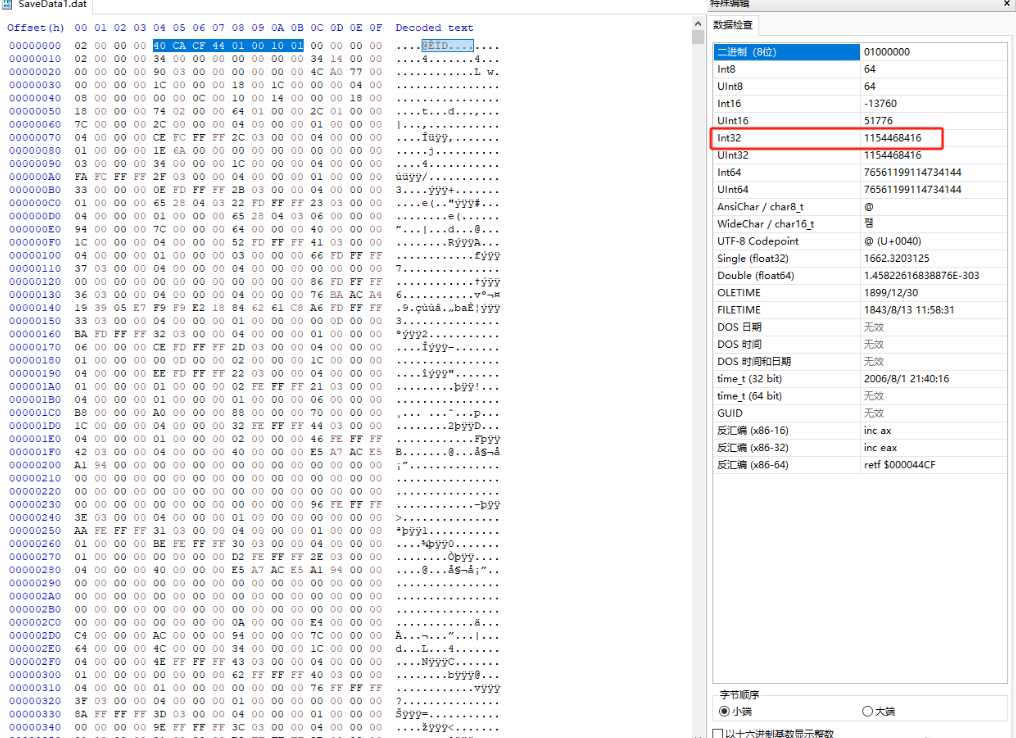Click the UInt16 value 51776
The image size is (1016, 738).
(x=878, y=121)
